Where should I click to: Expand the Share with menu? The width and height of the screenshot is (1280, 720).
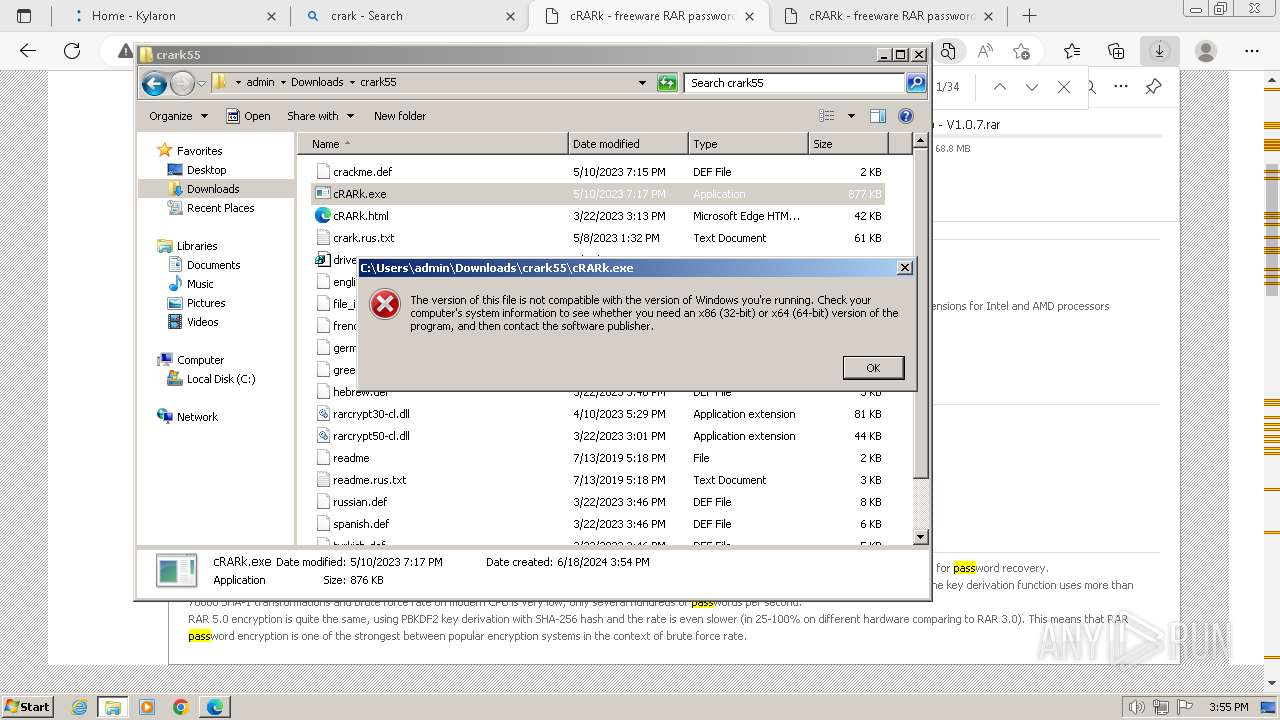[320, 116]
